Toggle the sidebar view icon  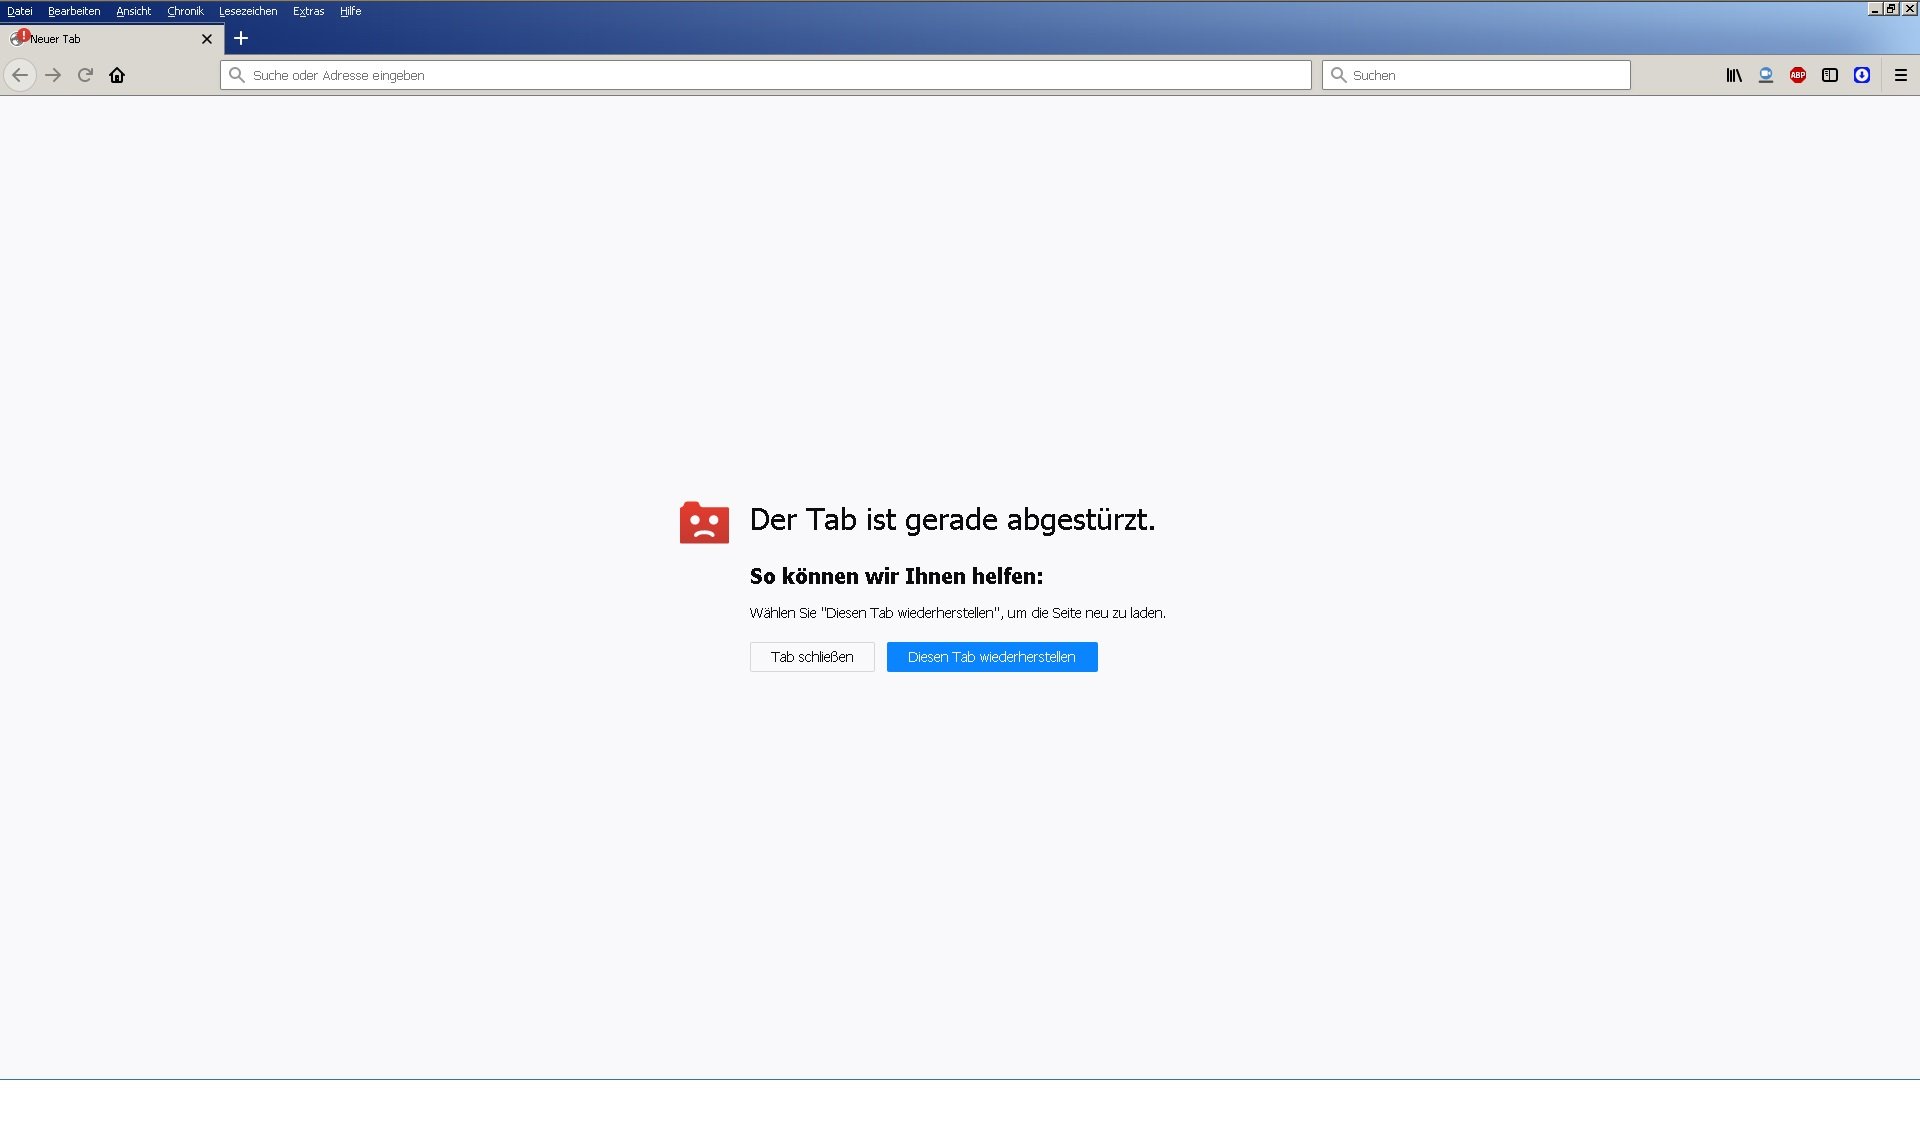(1829, 75)
